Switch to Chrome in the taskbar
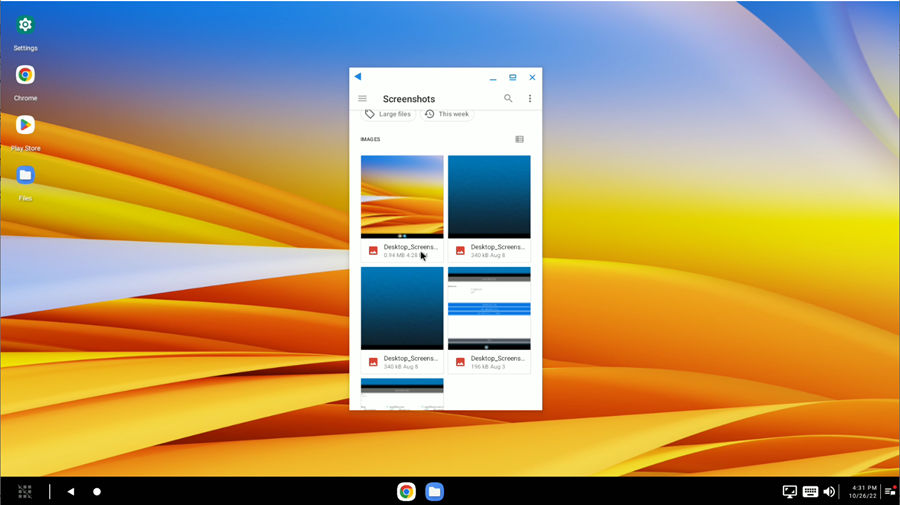 pos(406,491)
